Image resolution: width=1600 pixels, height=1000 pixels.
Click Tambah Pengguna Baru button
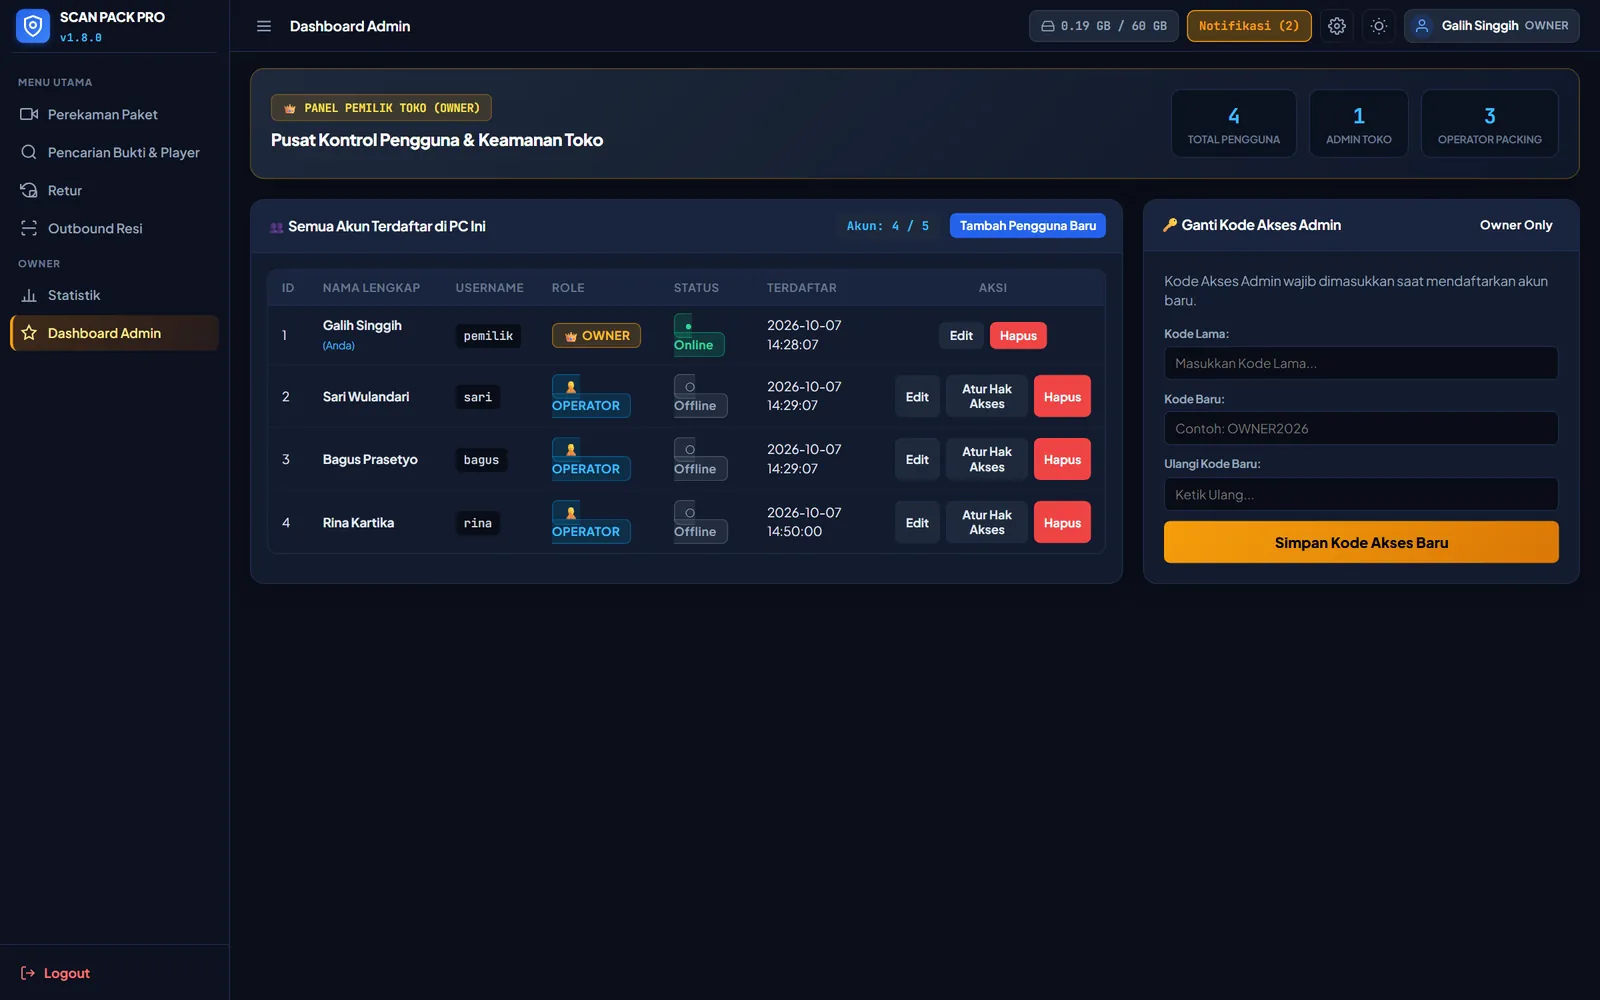click(x=1028, y=226)
